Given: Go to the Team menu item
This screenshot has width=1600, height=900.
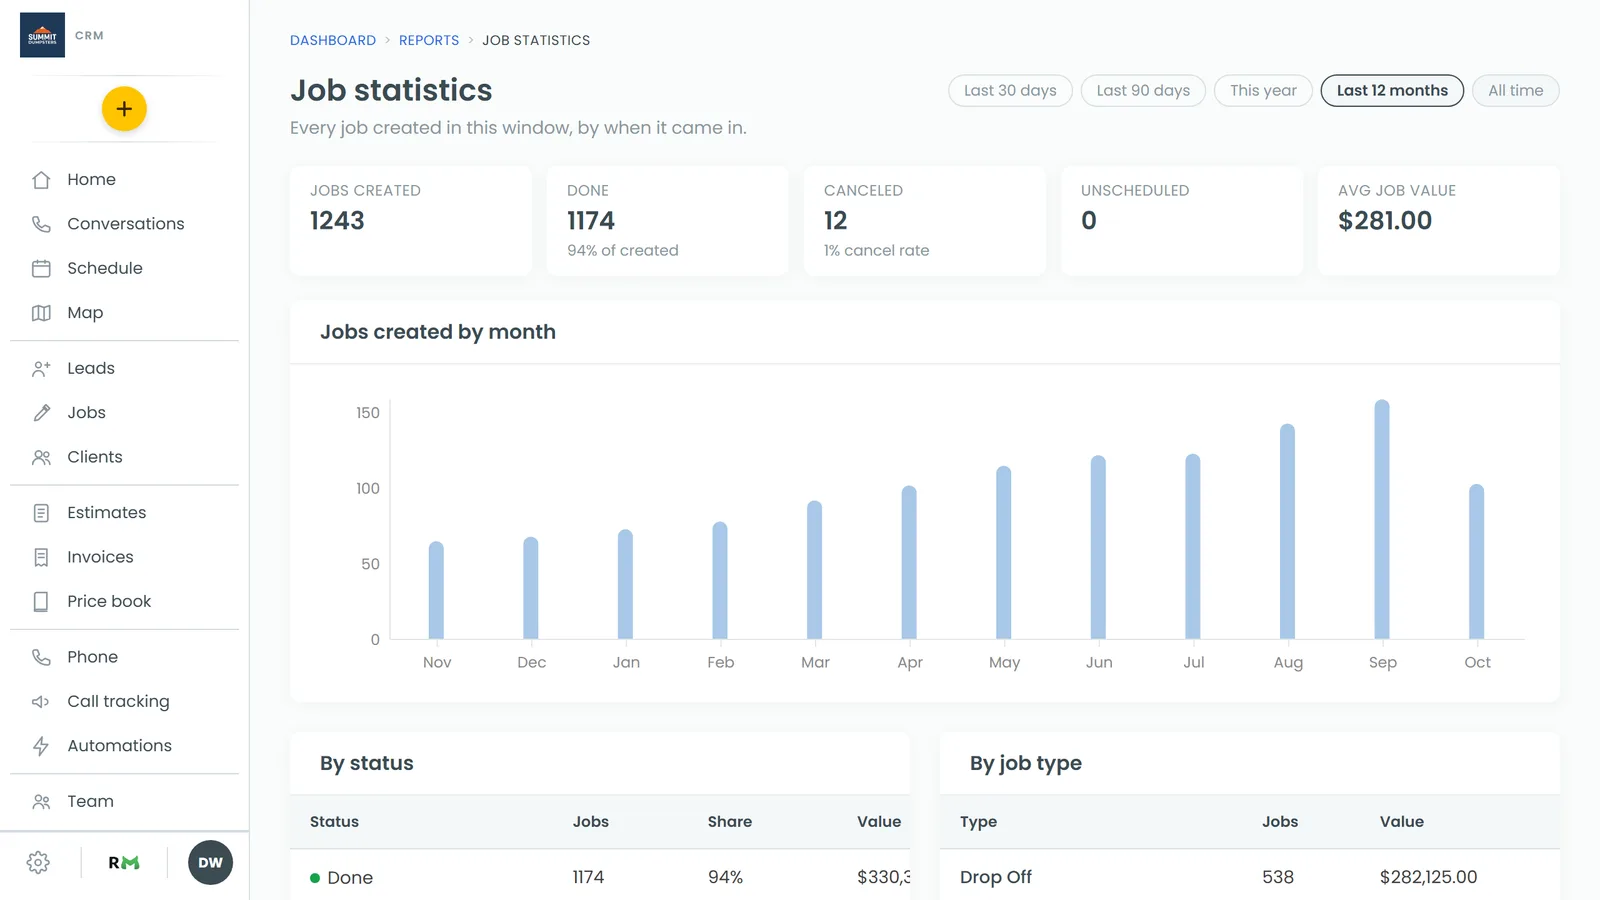Looking at the screenshot, I should point(90,801).
